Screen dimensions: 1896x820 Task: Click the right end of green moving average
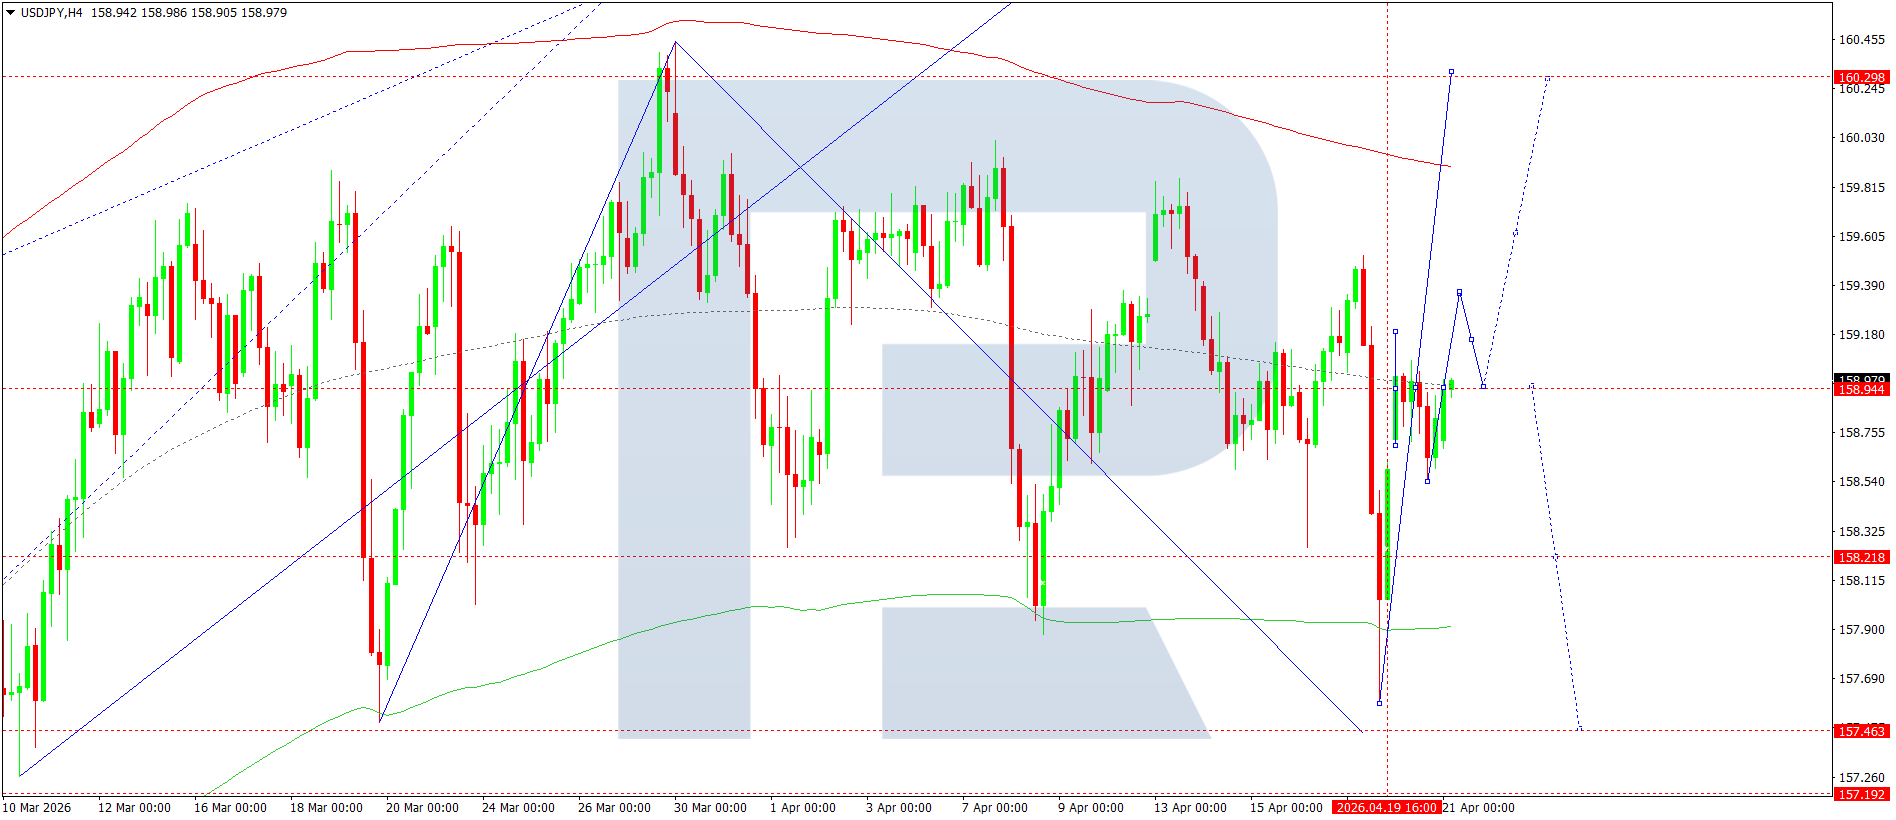(x=1449, y=627)
